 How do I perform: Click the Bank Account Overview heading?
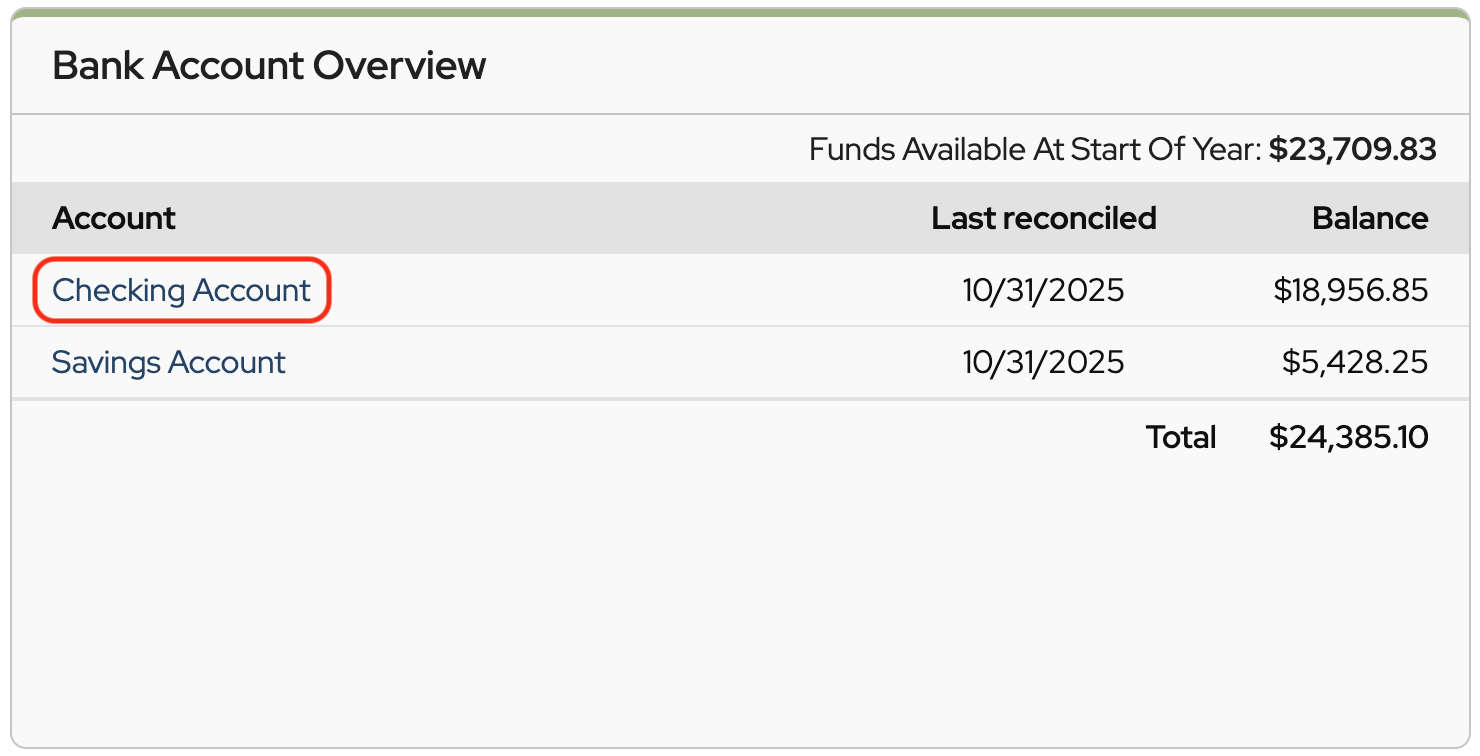tap(268, 66)
